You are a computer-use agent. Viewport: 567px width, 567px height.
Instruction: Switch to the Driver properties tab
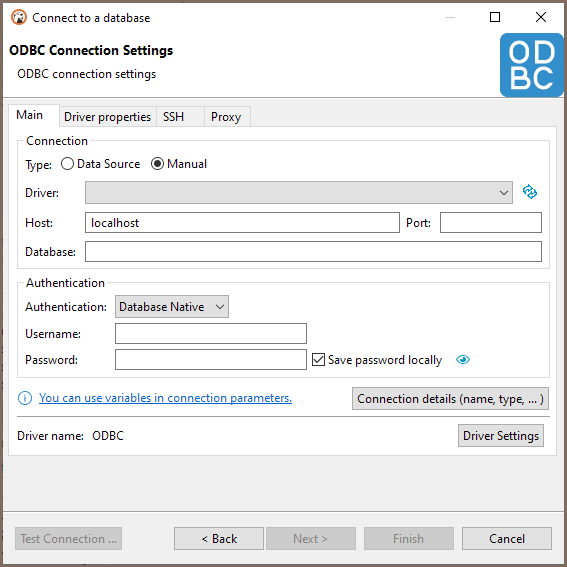pos(107,117)
